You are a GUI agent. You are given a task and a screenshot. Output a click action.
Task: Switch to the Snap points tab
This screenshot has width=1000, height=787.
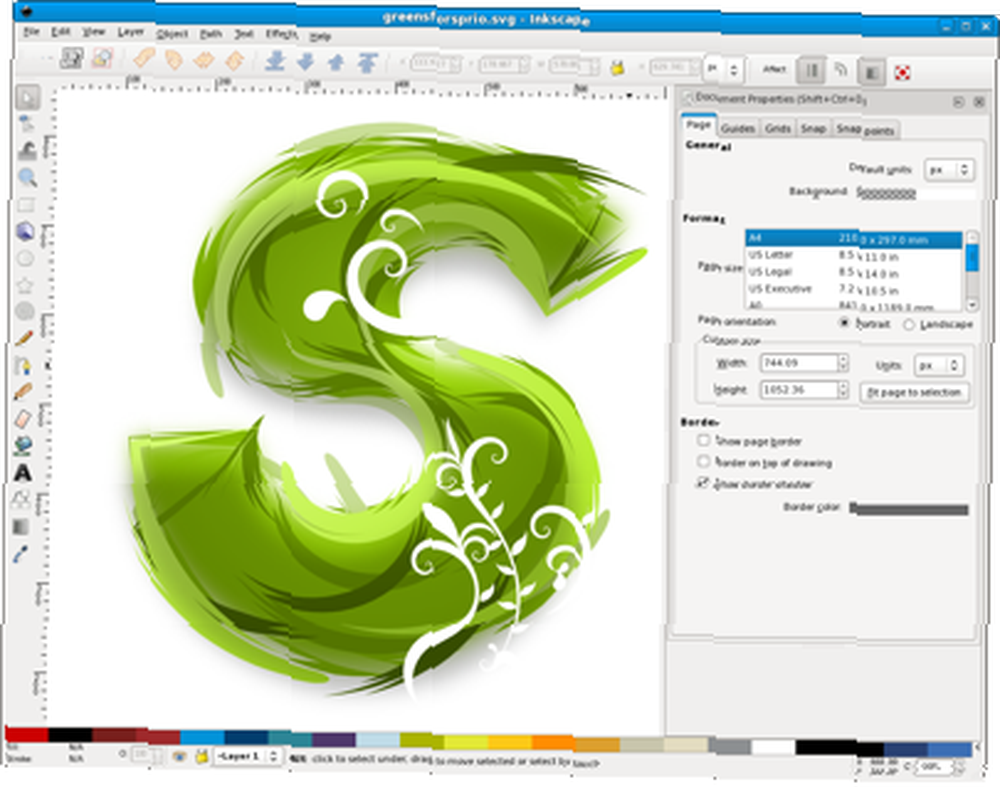865,129
